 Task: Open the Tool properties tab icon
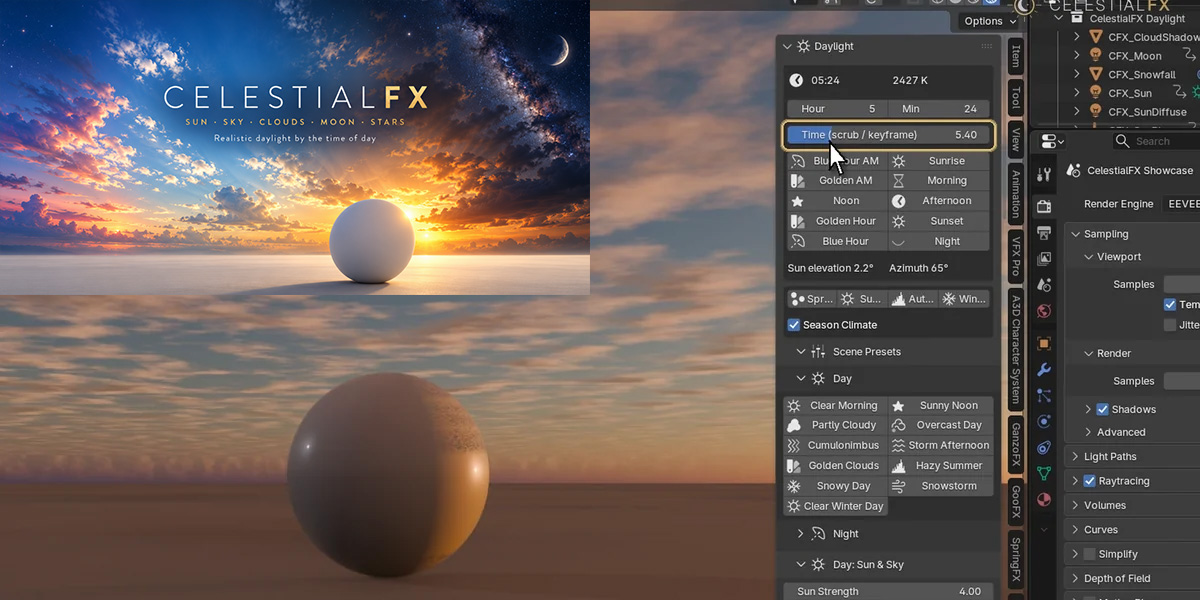tap(1044, 174)
